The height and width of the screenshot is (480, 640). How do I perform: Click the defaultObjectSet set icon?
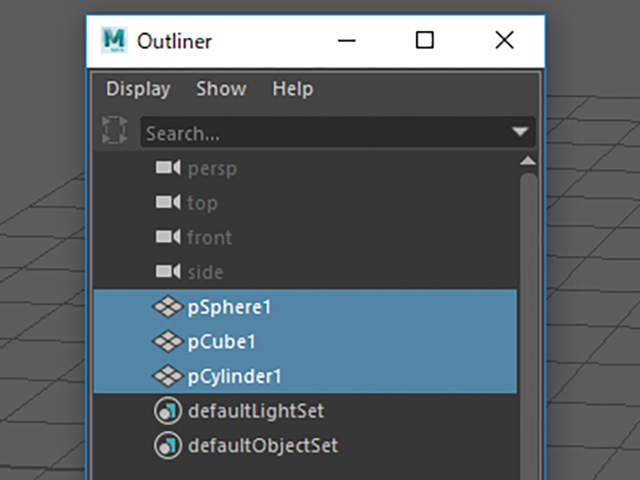[168, 445]
